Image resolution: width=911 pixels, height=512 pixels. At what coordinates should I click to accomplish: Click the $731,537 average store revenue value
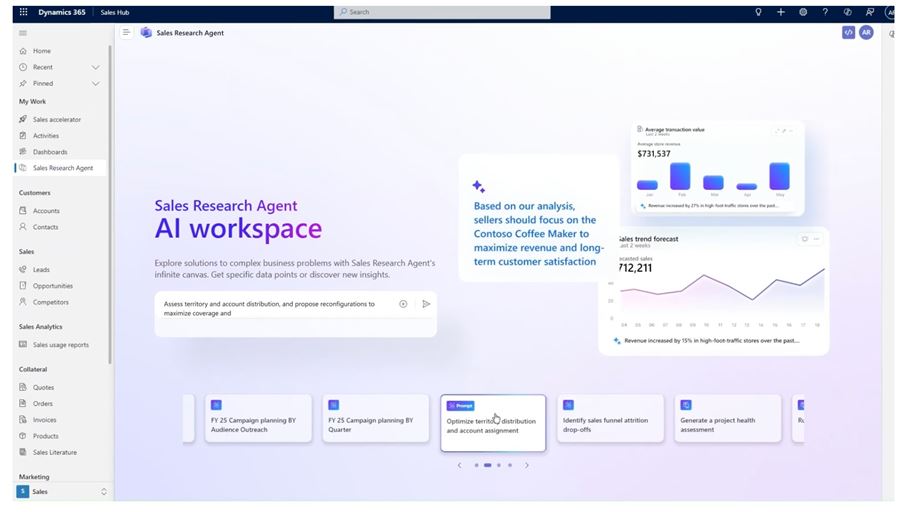654,154
